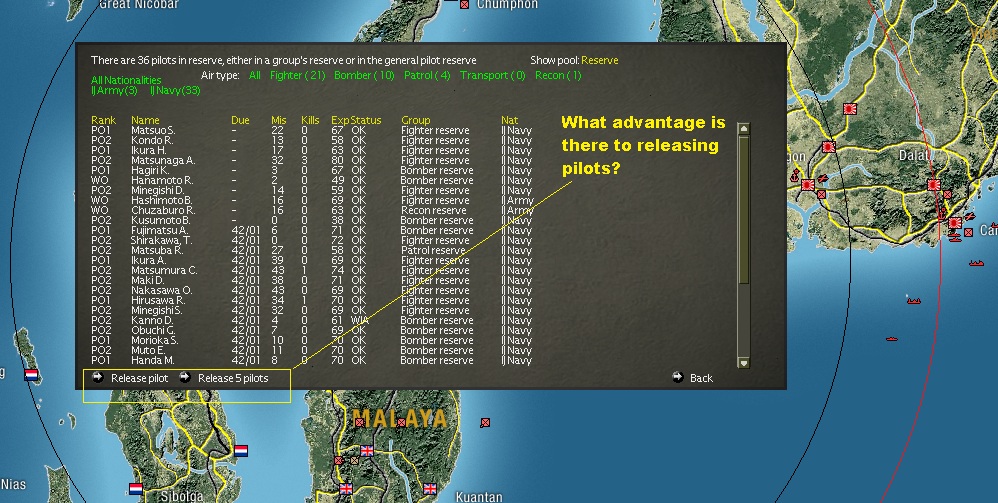Sort list by Group column header

click(416, 120)
